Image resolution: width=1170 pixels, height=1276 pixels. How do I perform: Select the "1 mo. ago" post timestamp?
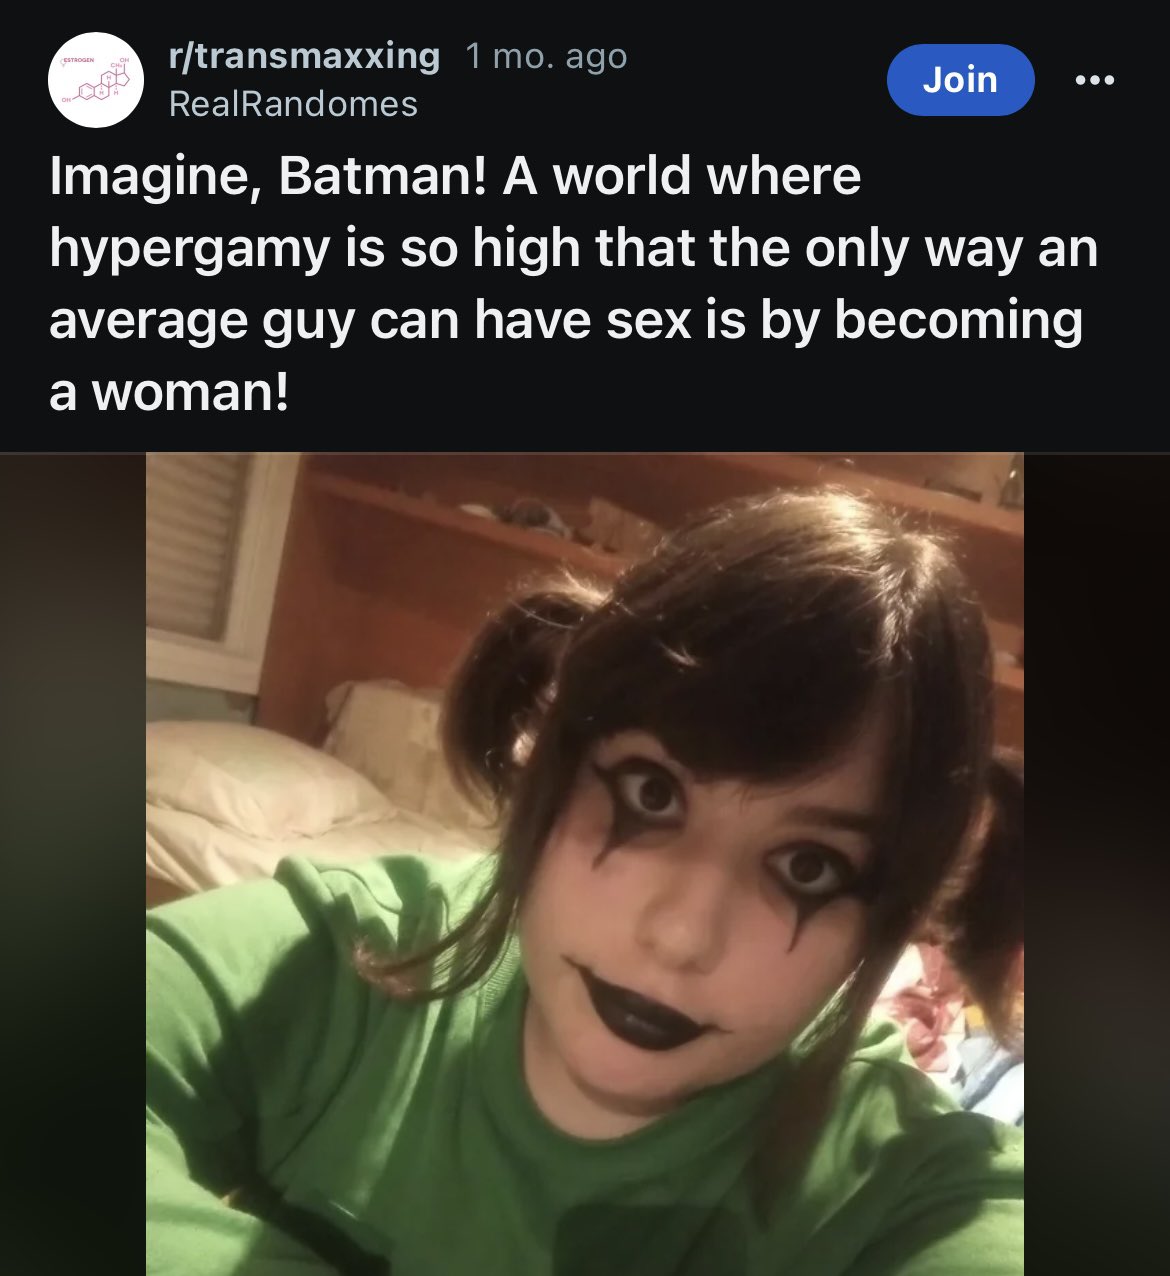[546, 56]
